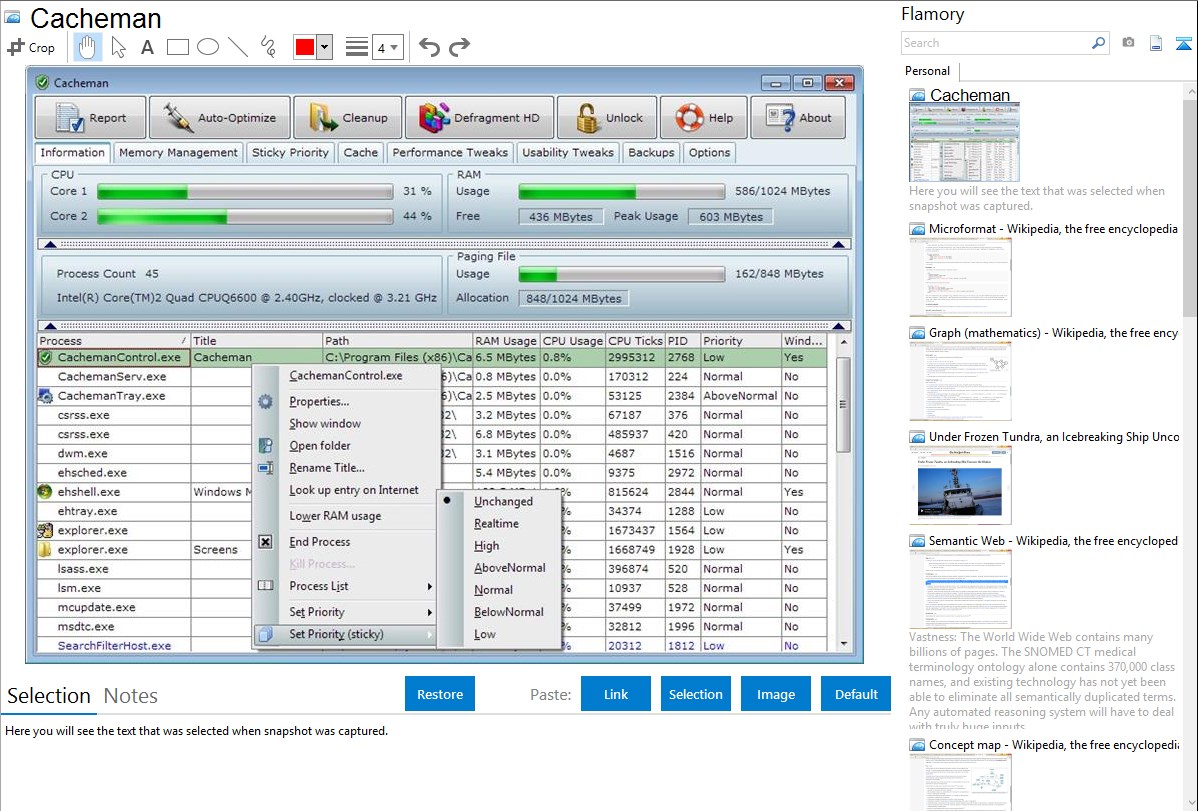Screen dimensions: 1198x811
Task: Open Help via the lifebuoy button
Action: [x=703, y=118]
